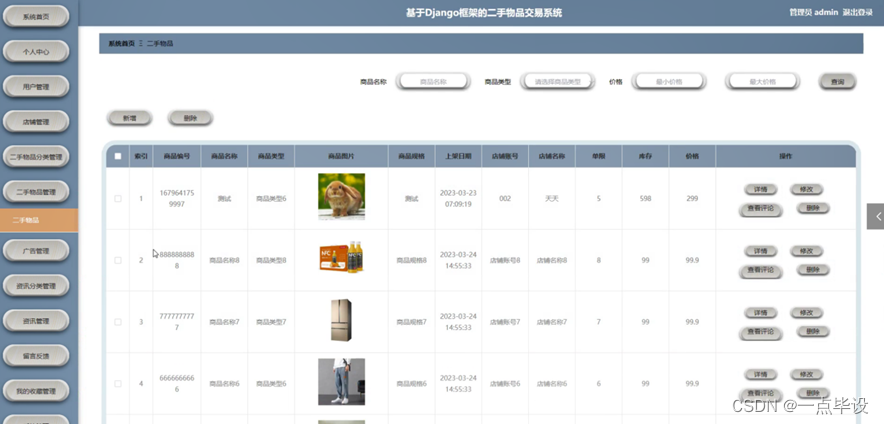Screen dimensions: 884x424
Task: Open the jeans product image in row 4
Action: click(341, 382)
